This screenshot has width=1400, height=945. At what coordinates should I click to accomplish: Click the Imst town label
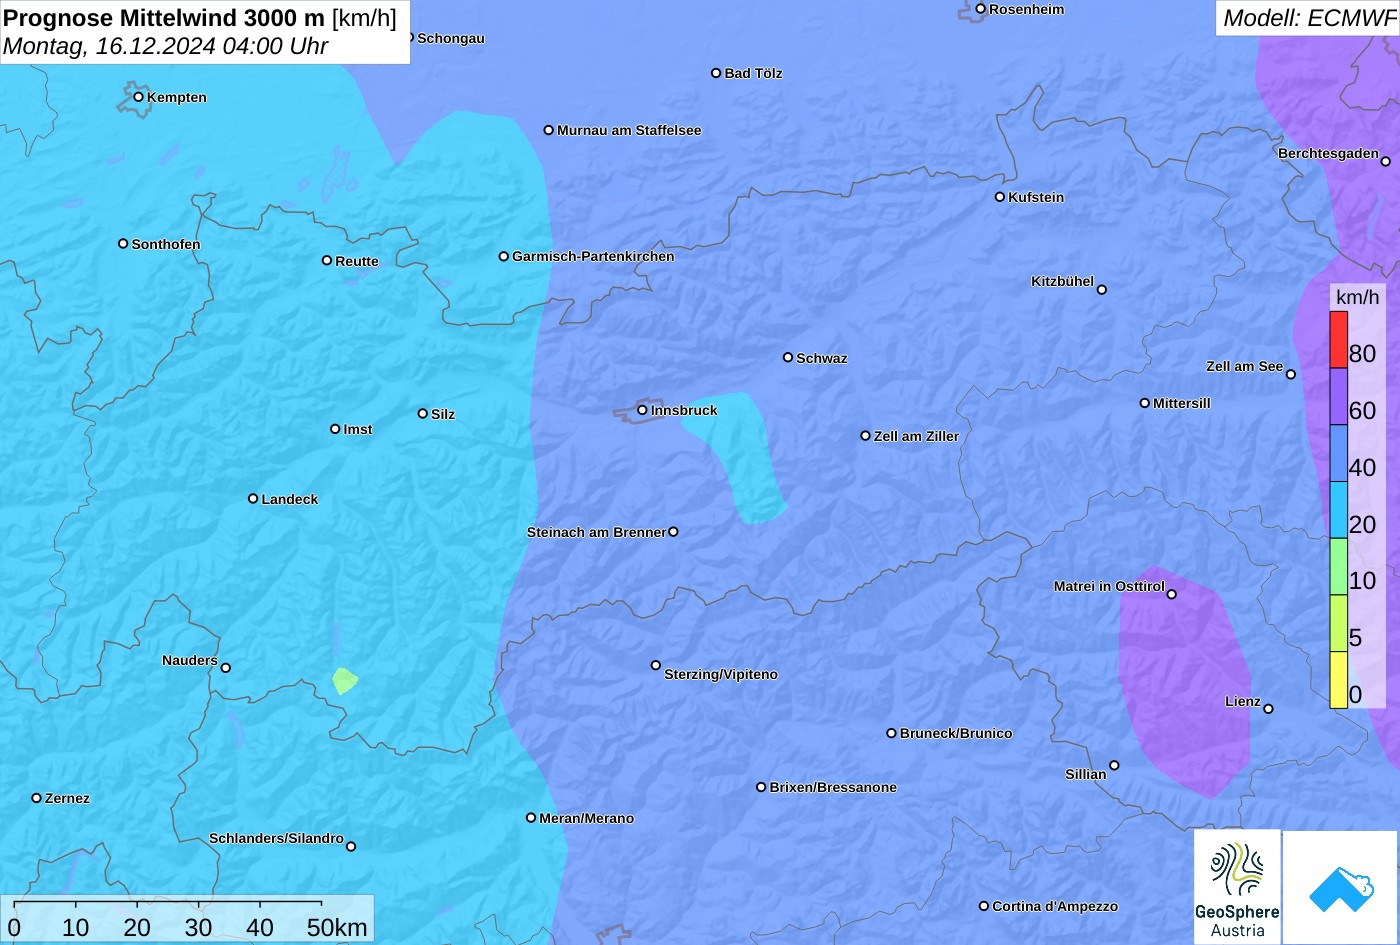pyautogui.click(x=358, y=429)
